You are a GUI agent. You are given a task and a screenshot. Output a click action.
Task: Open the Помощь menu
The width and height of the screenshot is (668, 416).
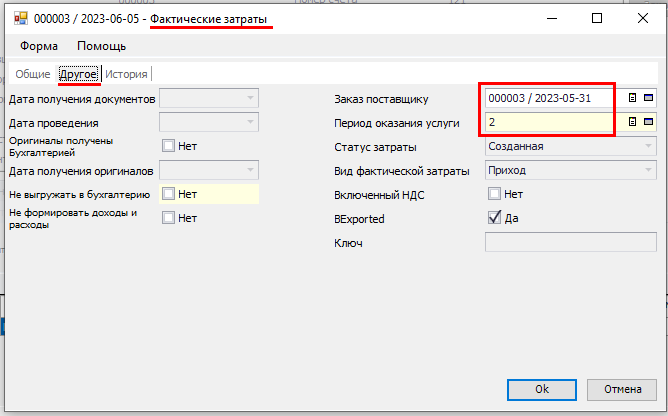[x=101, y=46]
